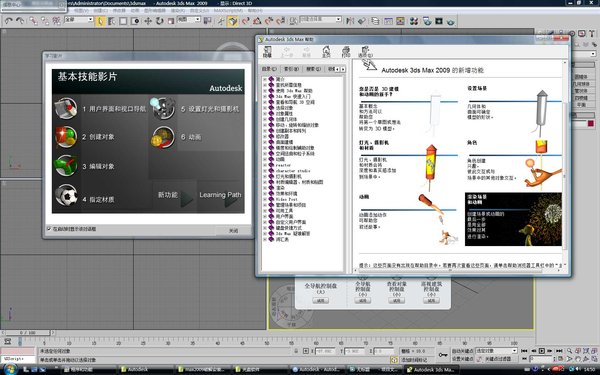Viewport: 600px width, 375px height.
Task: Switch to 目录 tab in help window
Action: click(269, 69)
